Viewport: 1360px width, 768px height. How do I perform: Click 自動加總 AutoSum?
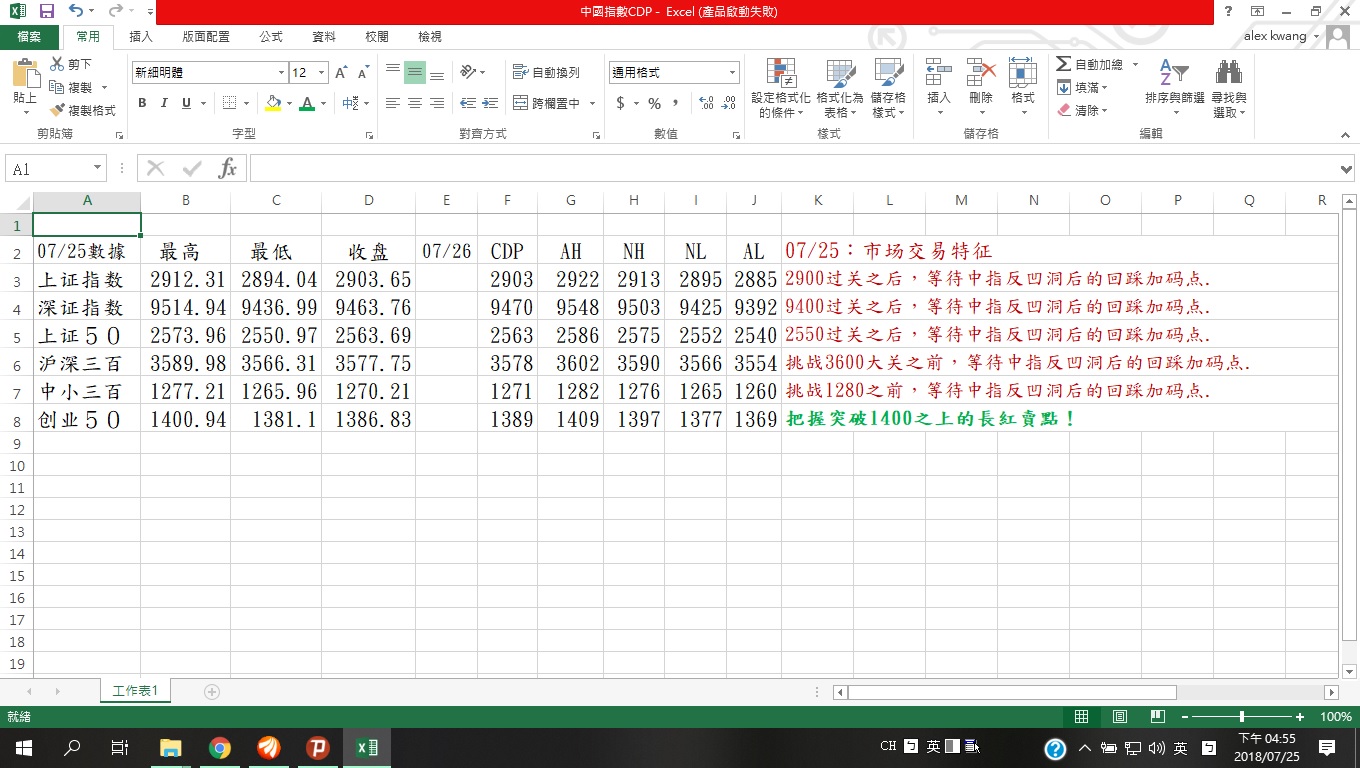pos(1090,64)
